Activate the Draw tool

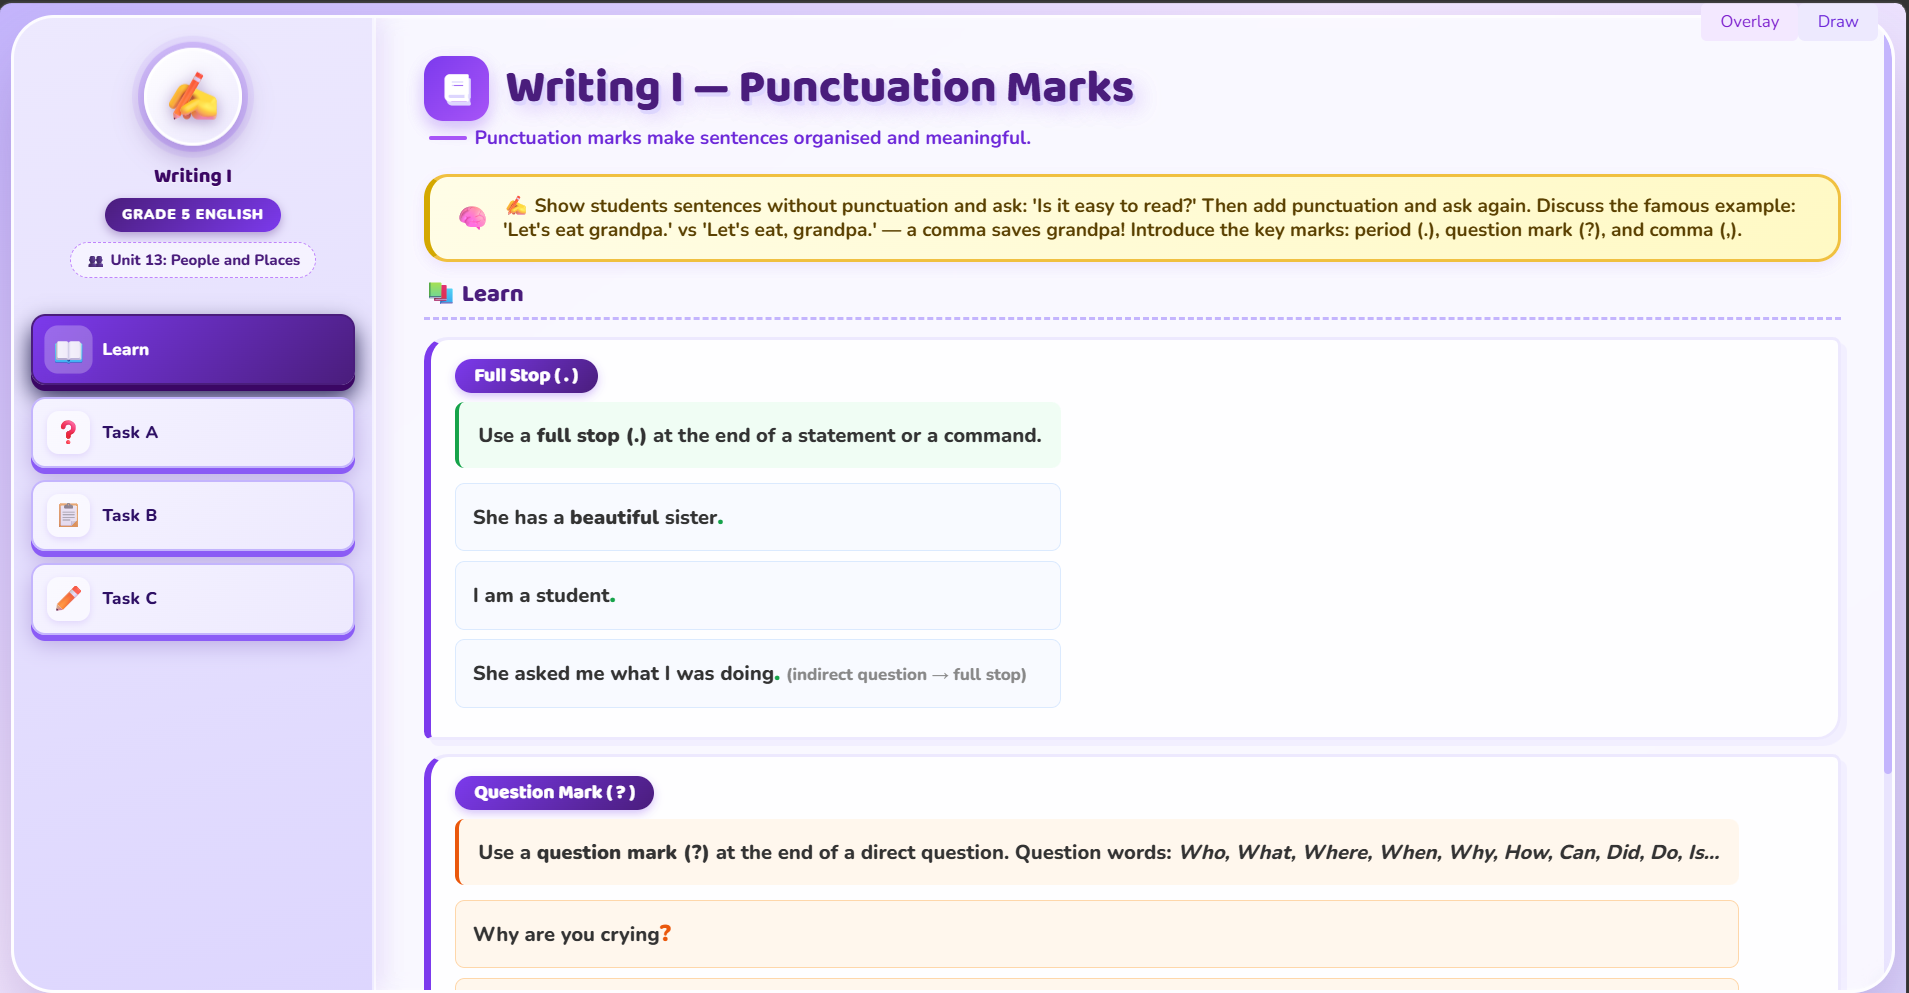coord(1837,22)
